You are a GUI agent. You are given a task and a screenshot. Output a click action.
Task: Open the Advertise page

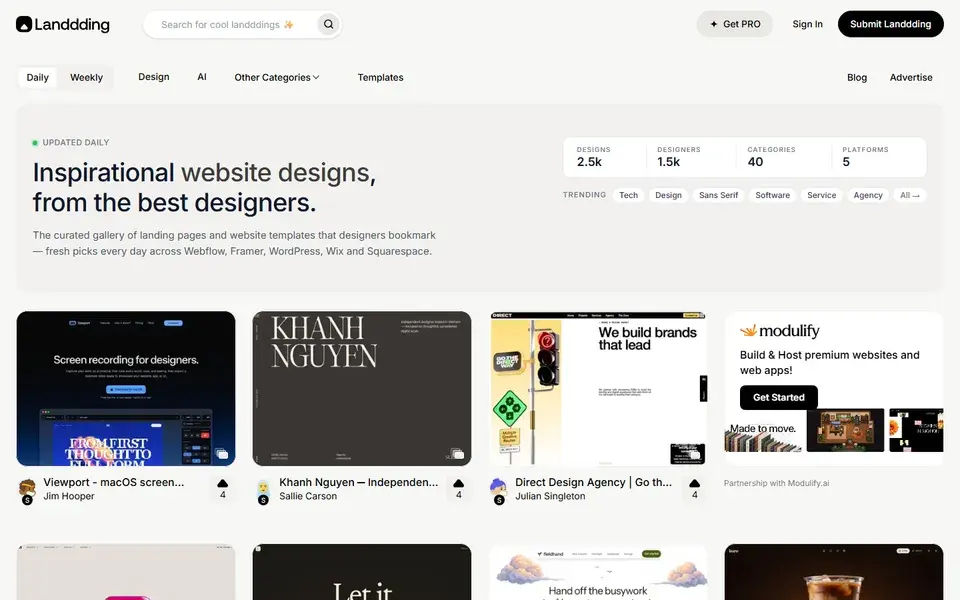[x=911, y=78]
